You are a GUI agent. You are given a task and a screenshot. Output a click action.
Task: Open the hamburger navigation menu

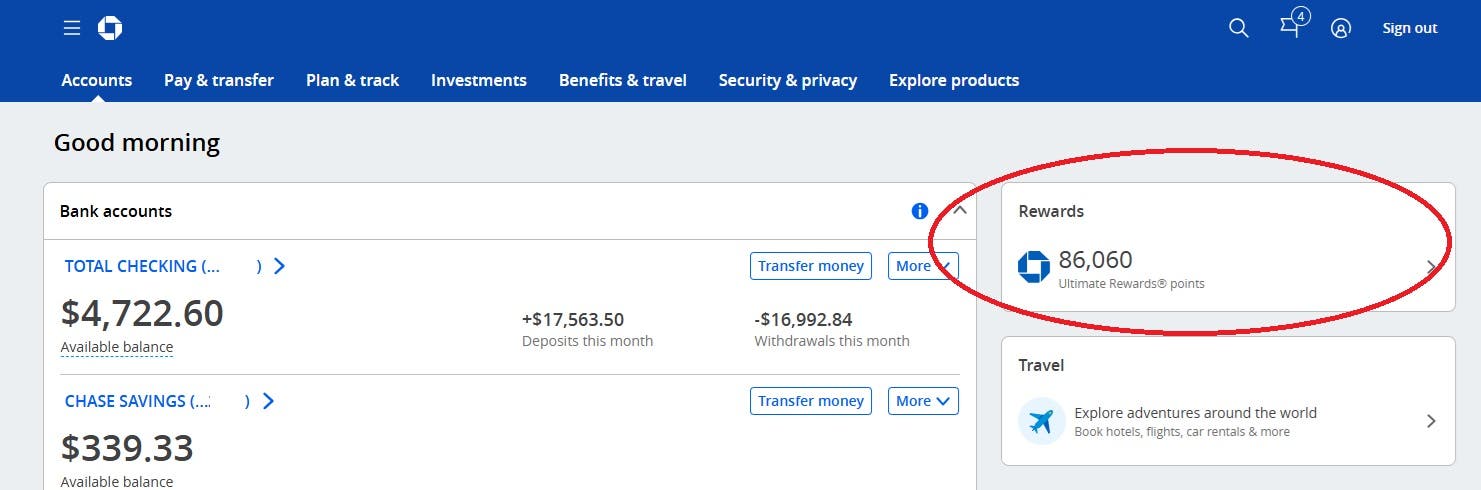(x=72, y=28)
